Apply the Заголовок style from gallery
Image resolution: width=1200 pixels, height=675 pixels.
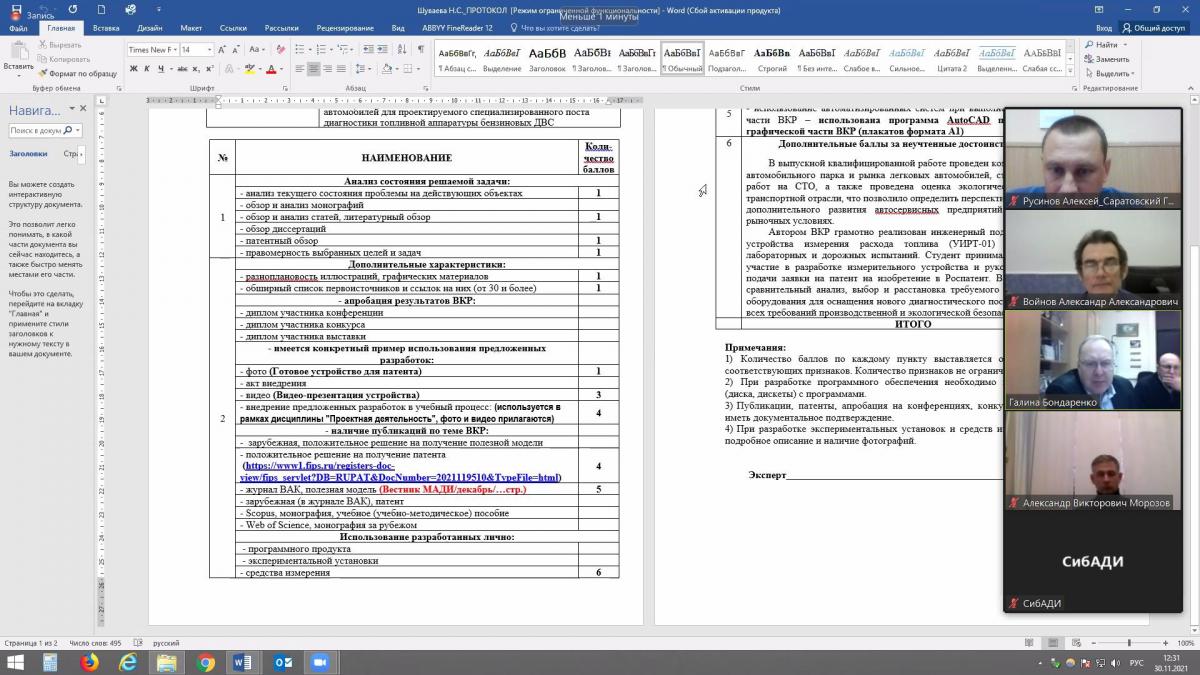(547, 58)
